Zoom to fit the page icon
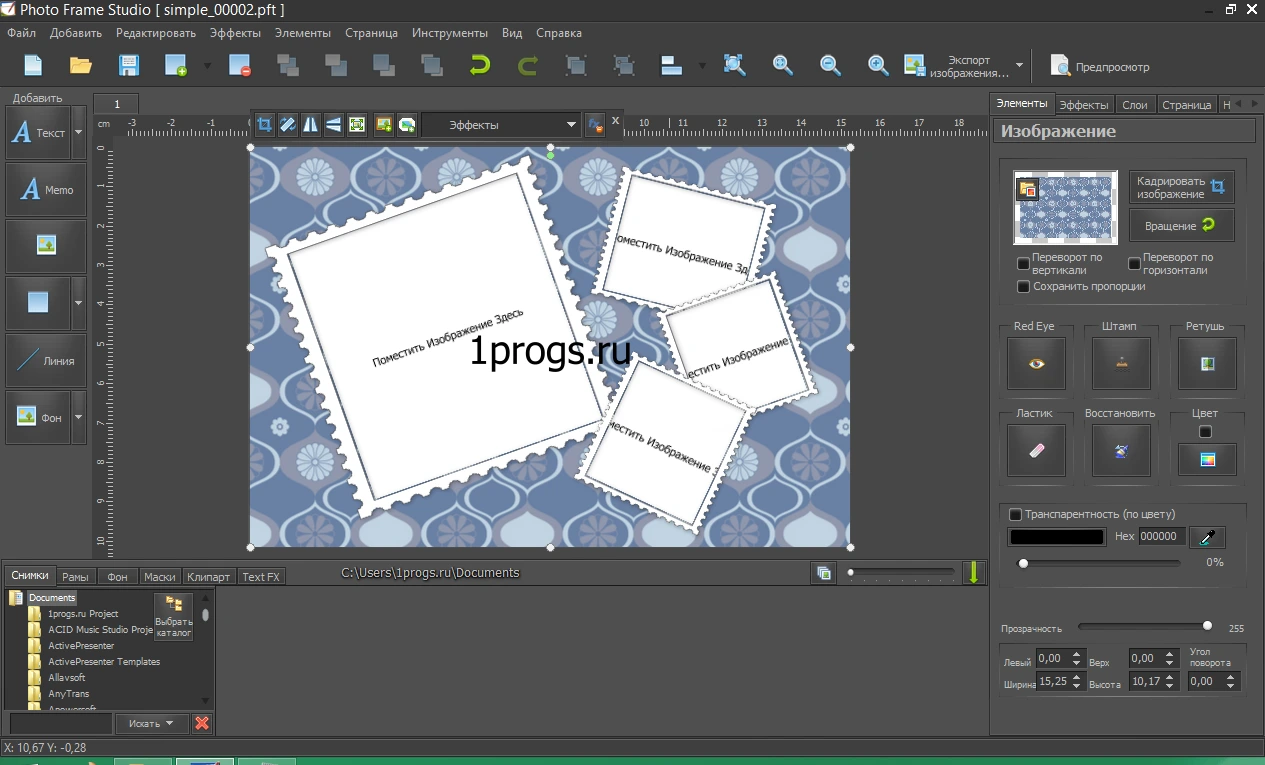 tap(734, 66)
